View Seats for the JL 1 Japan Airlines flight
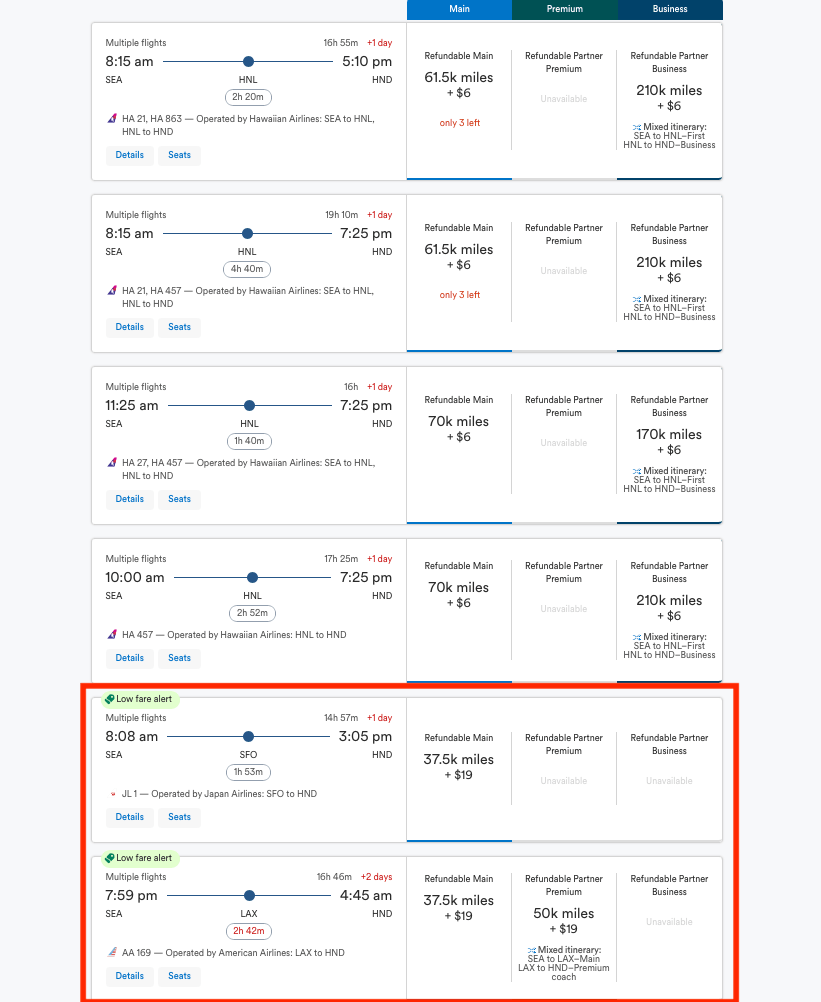821x1002 pixels. 180,817
